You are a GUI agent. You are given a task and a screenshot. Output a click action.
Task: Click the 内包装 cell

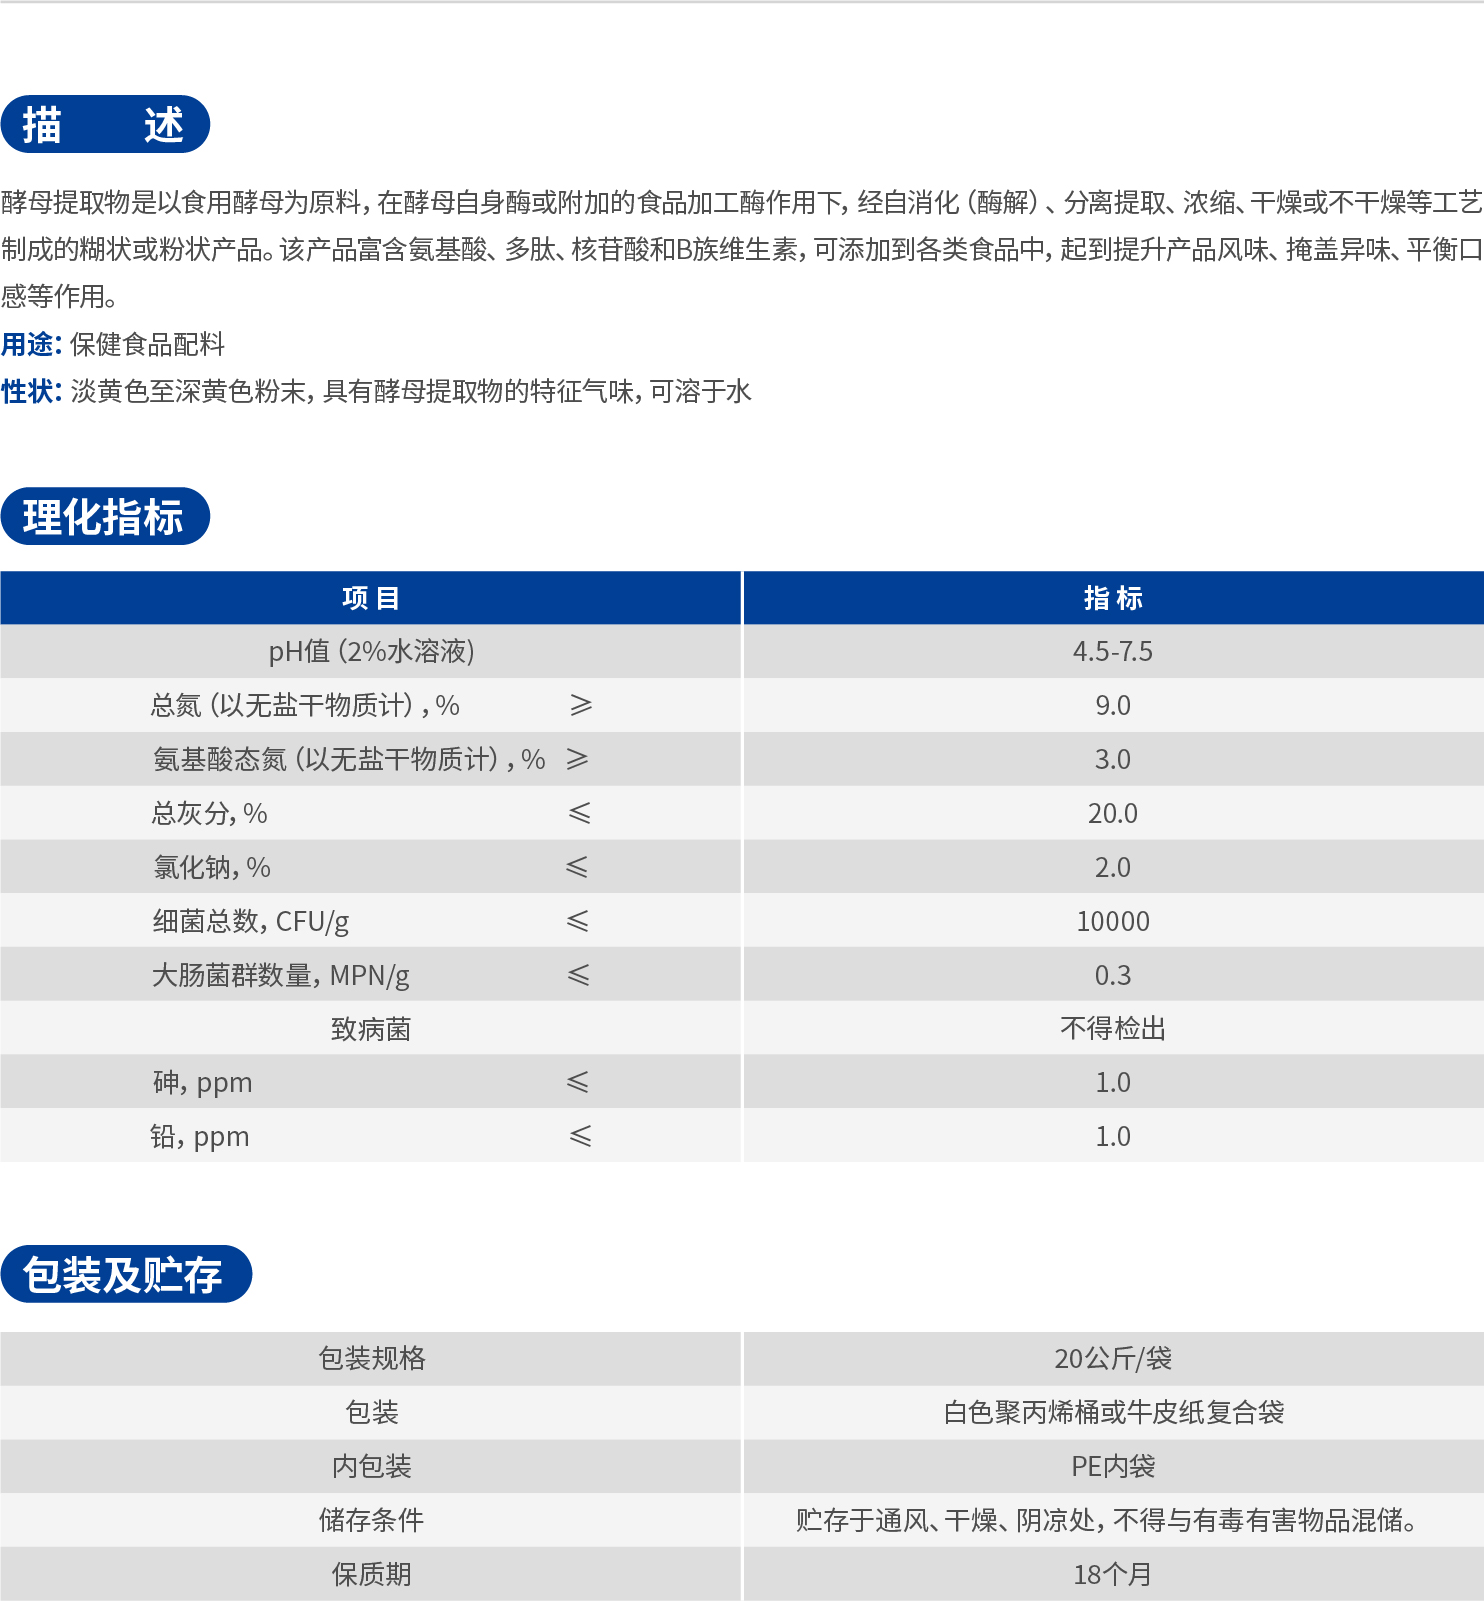(x=370, y=1466)
